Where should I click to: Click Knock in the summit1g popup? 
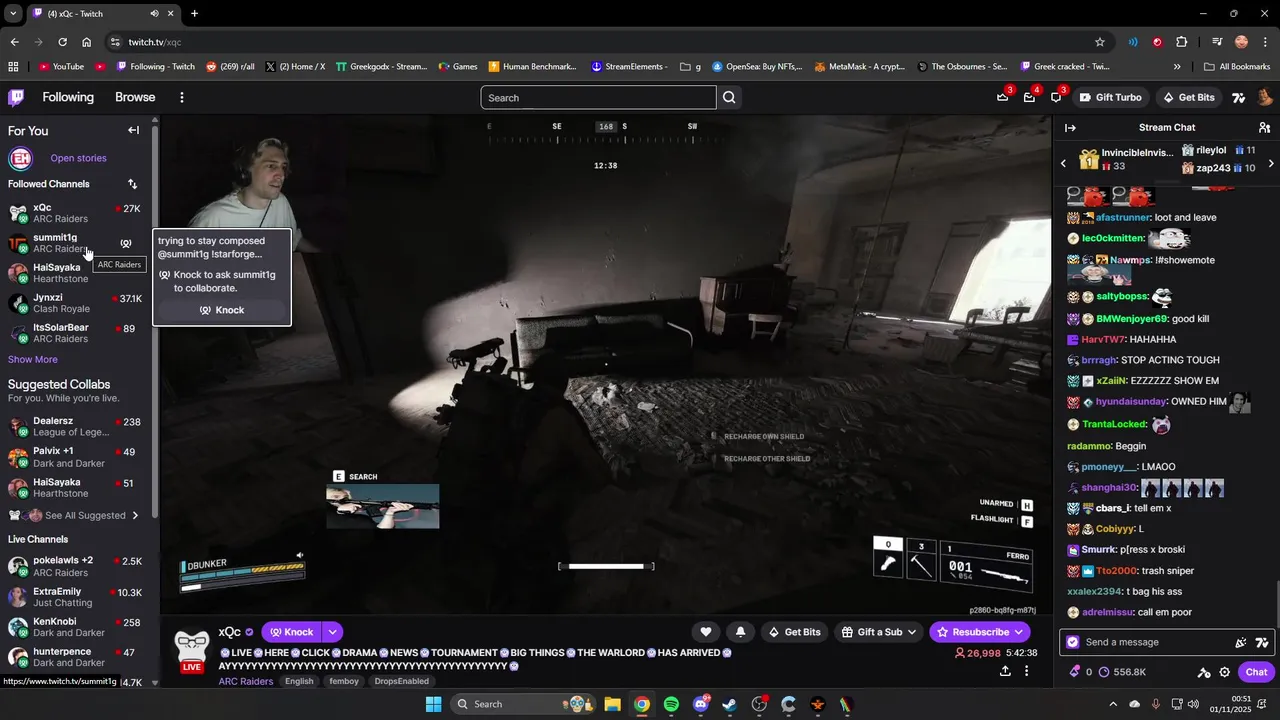222,310
